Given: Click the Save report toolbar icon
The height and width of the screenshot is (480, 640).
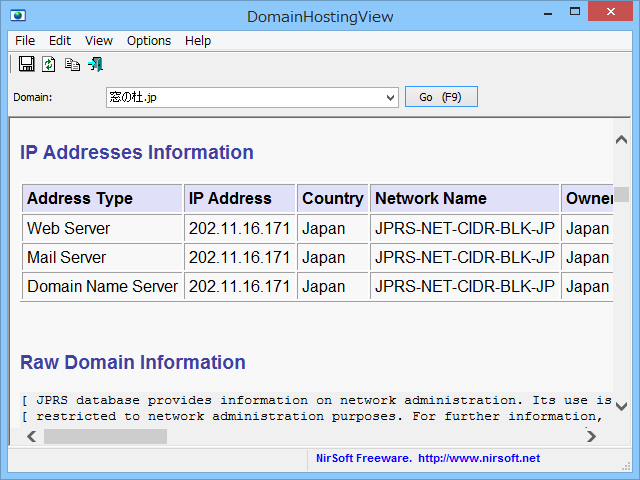Looking at the screenshot, I should [x=27, y=64].
